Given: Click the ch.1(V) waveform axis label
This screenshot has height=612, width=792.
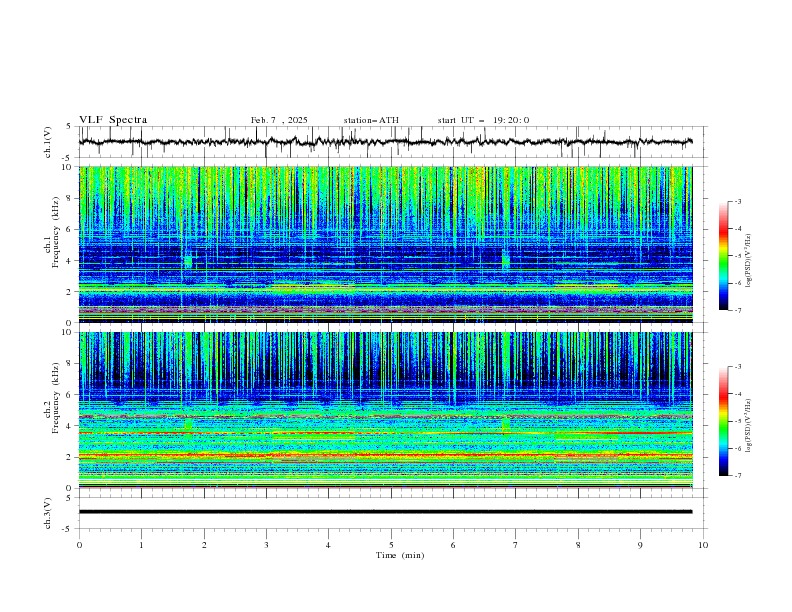Looking at the screenshot, I should [48, 142].
